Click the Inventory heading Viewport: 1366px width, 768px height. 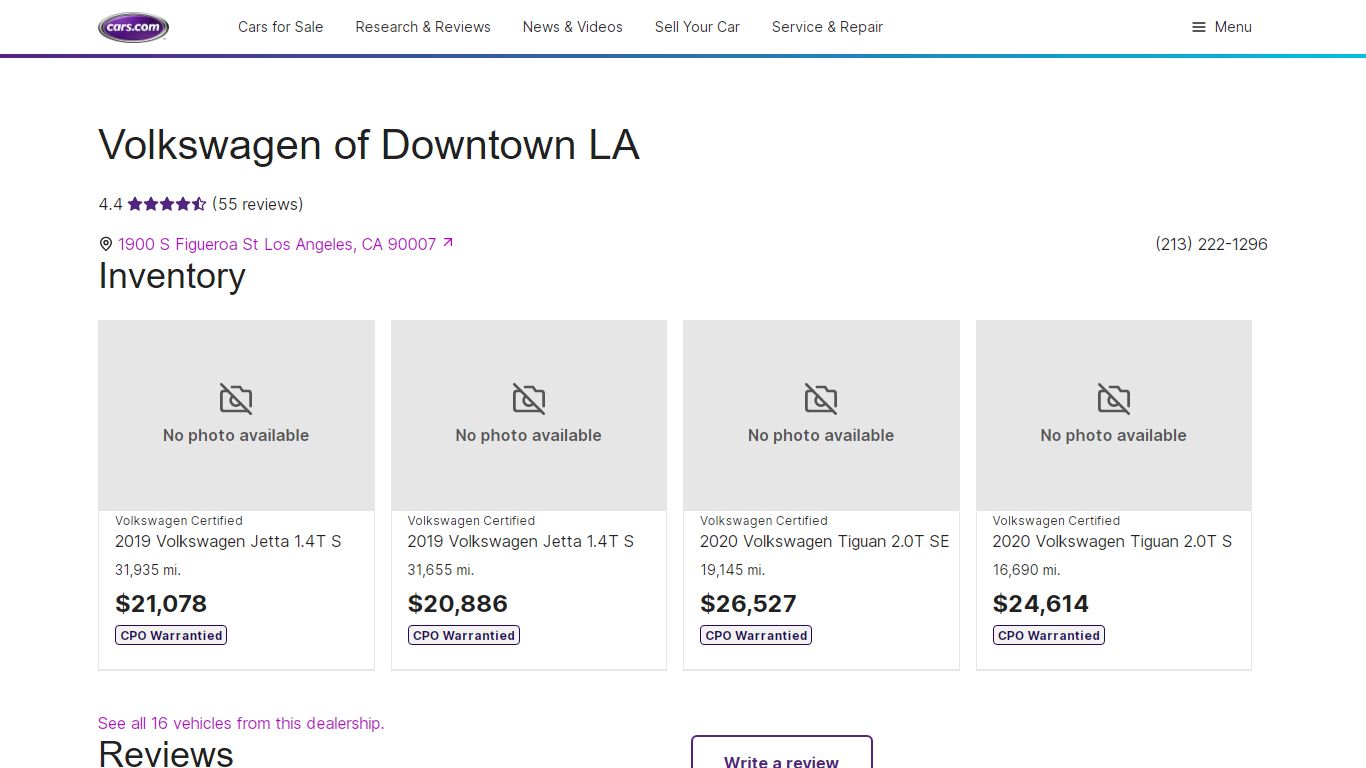tap(172, 276)
